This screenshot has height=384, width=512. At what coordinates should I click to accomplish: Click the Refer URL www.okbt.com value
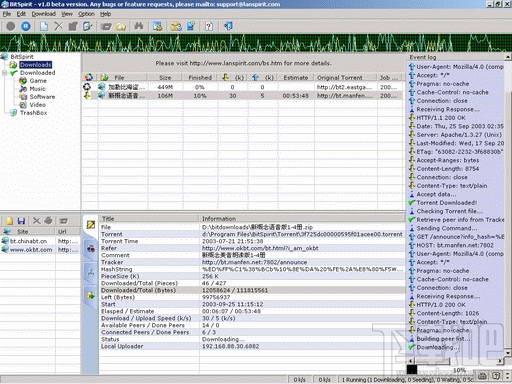click(260, 248)
